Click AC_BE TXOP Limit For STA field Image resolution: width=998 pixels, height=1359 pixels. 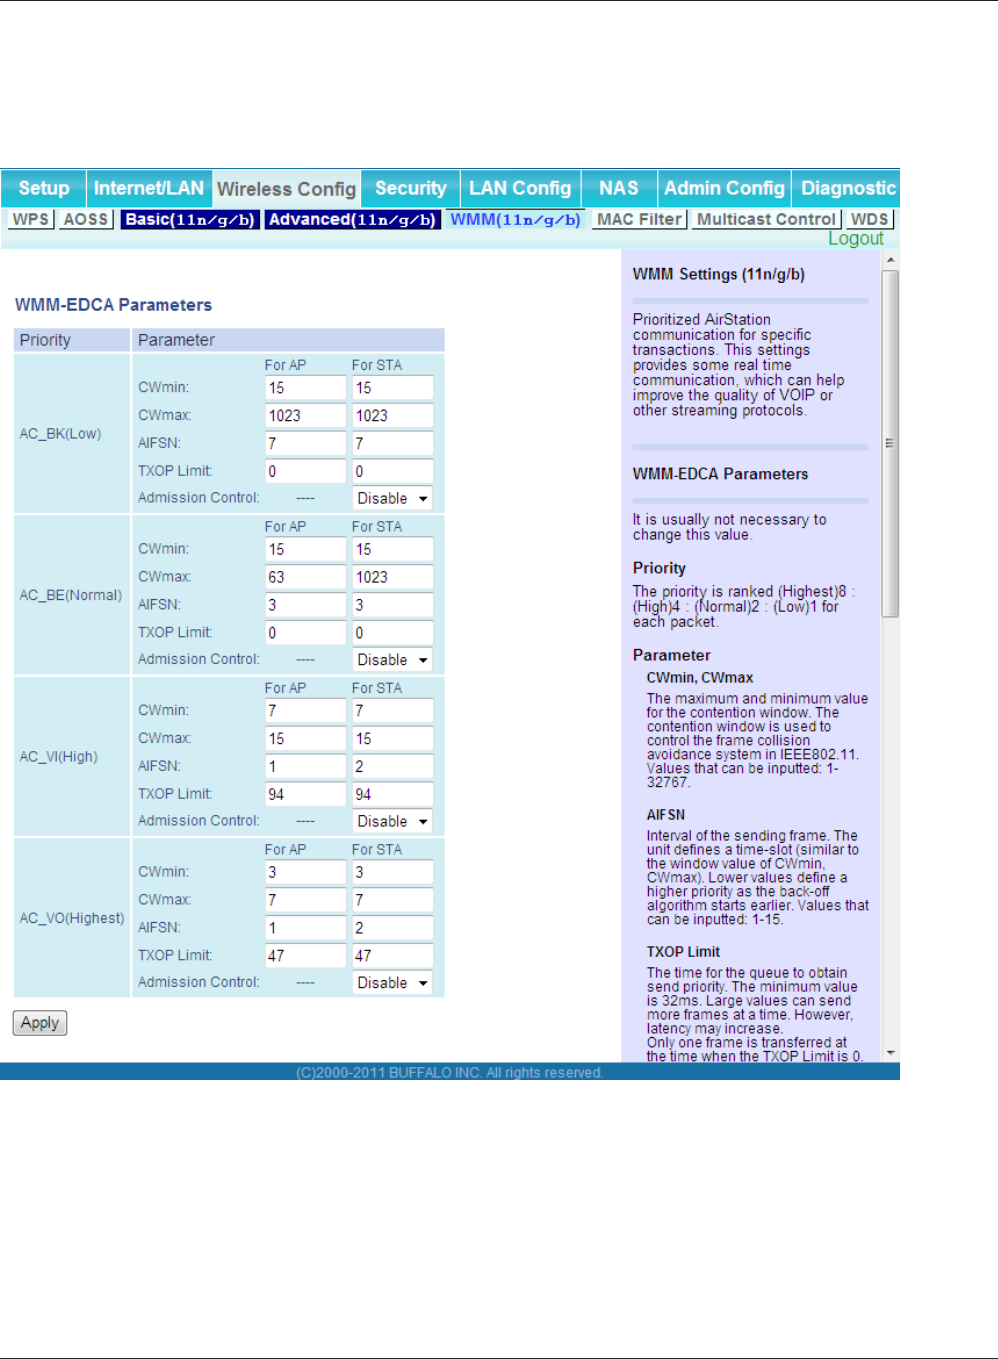pos(393,633)
